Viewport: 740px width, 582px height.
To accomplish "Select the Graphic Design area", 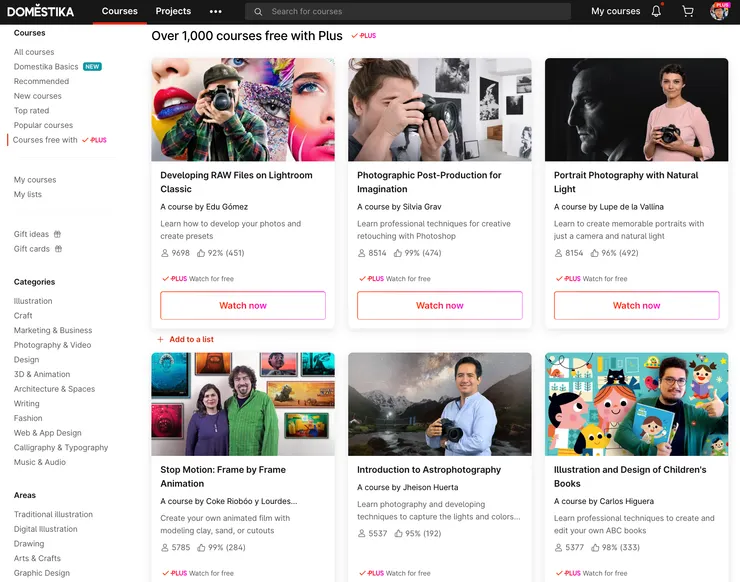I will click(x=42, y=573).
